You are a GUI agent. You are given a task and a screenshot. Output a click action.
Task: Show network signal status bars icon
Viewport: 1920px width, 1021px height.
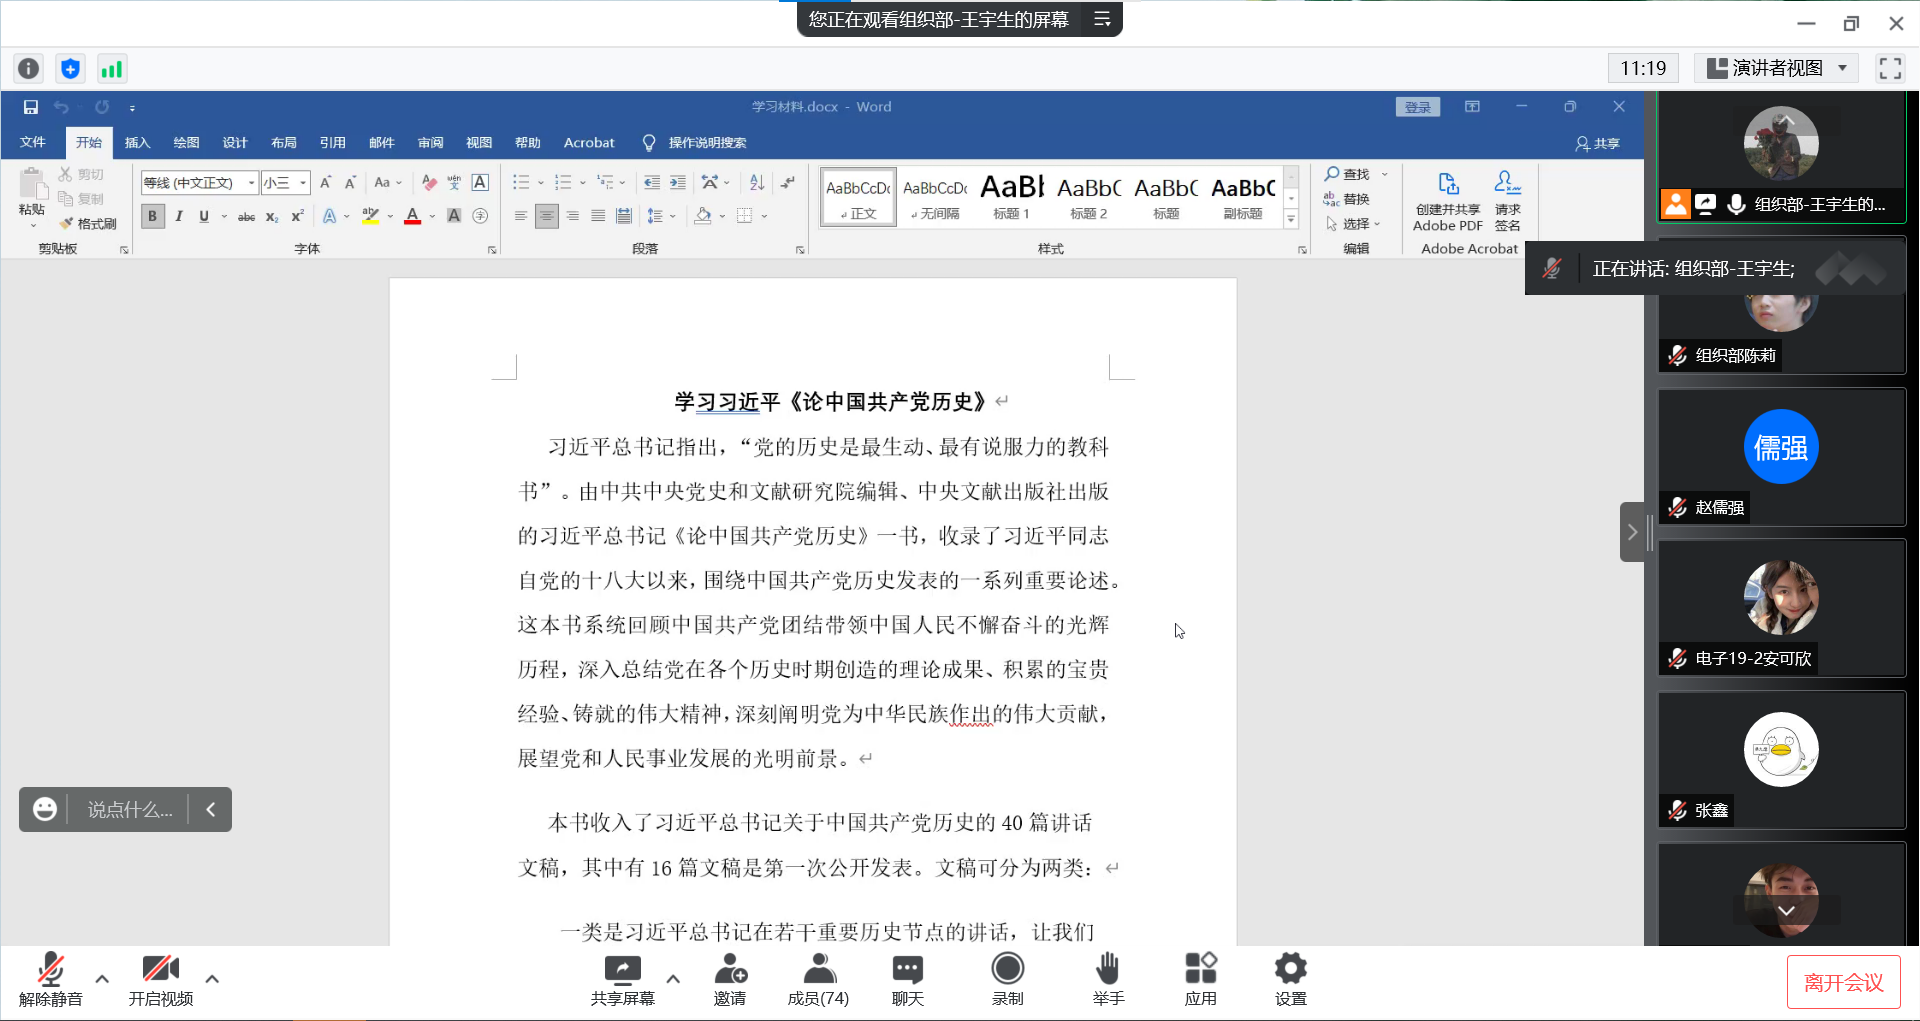[111, 69]
